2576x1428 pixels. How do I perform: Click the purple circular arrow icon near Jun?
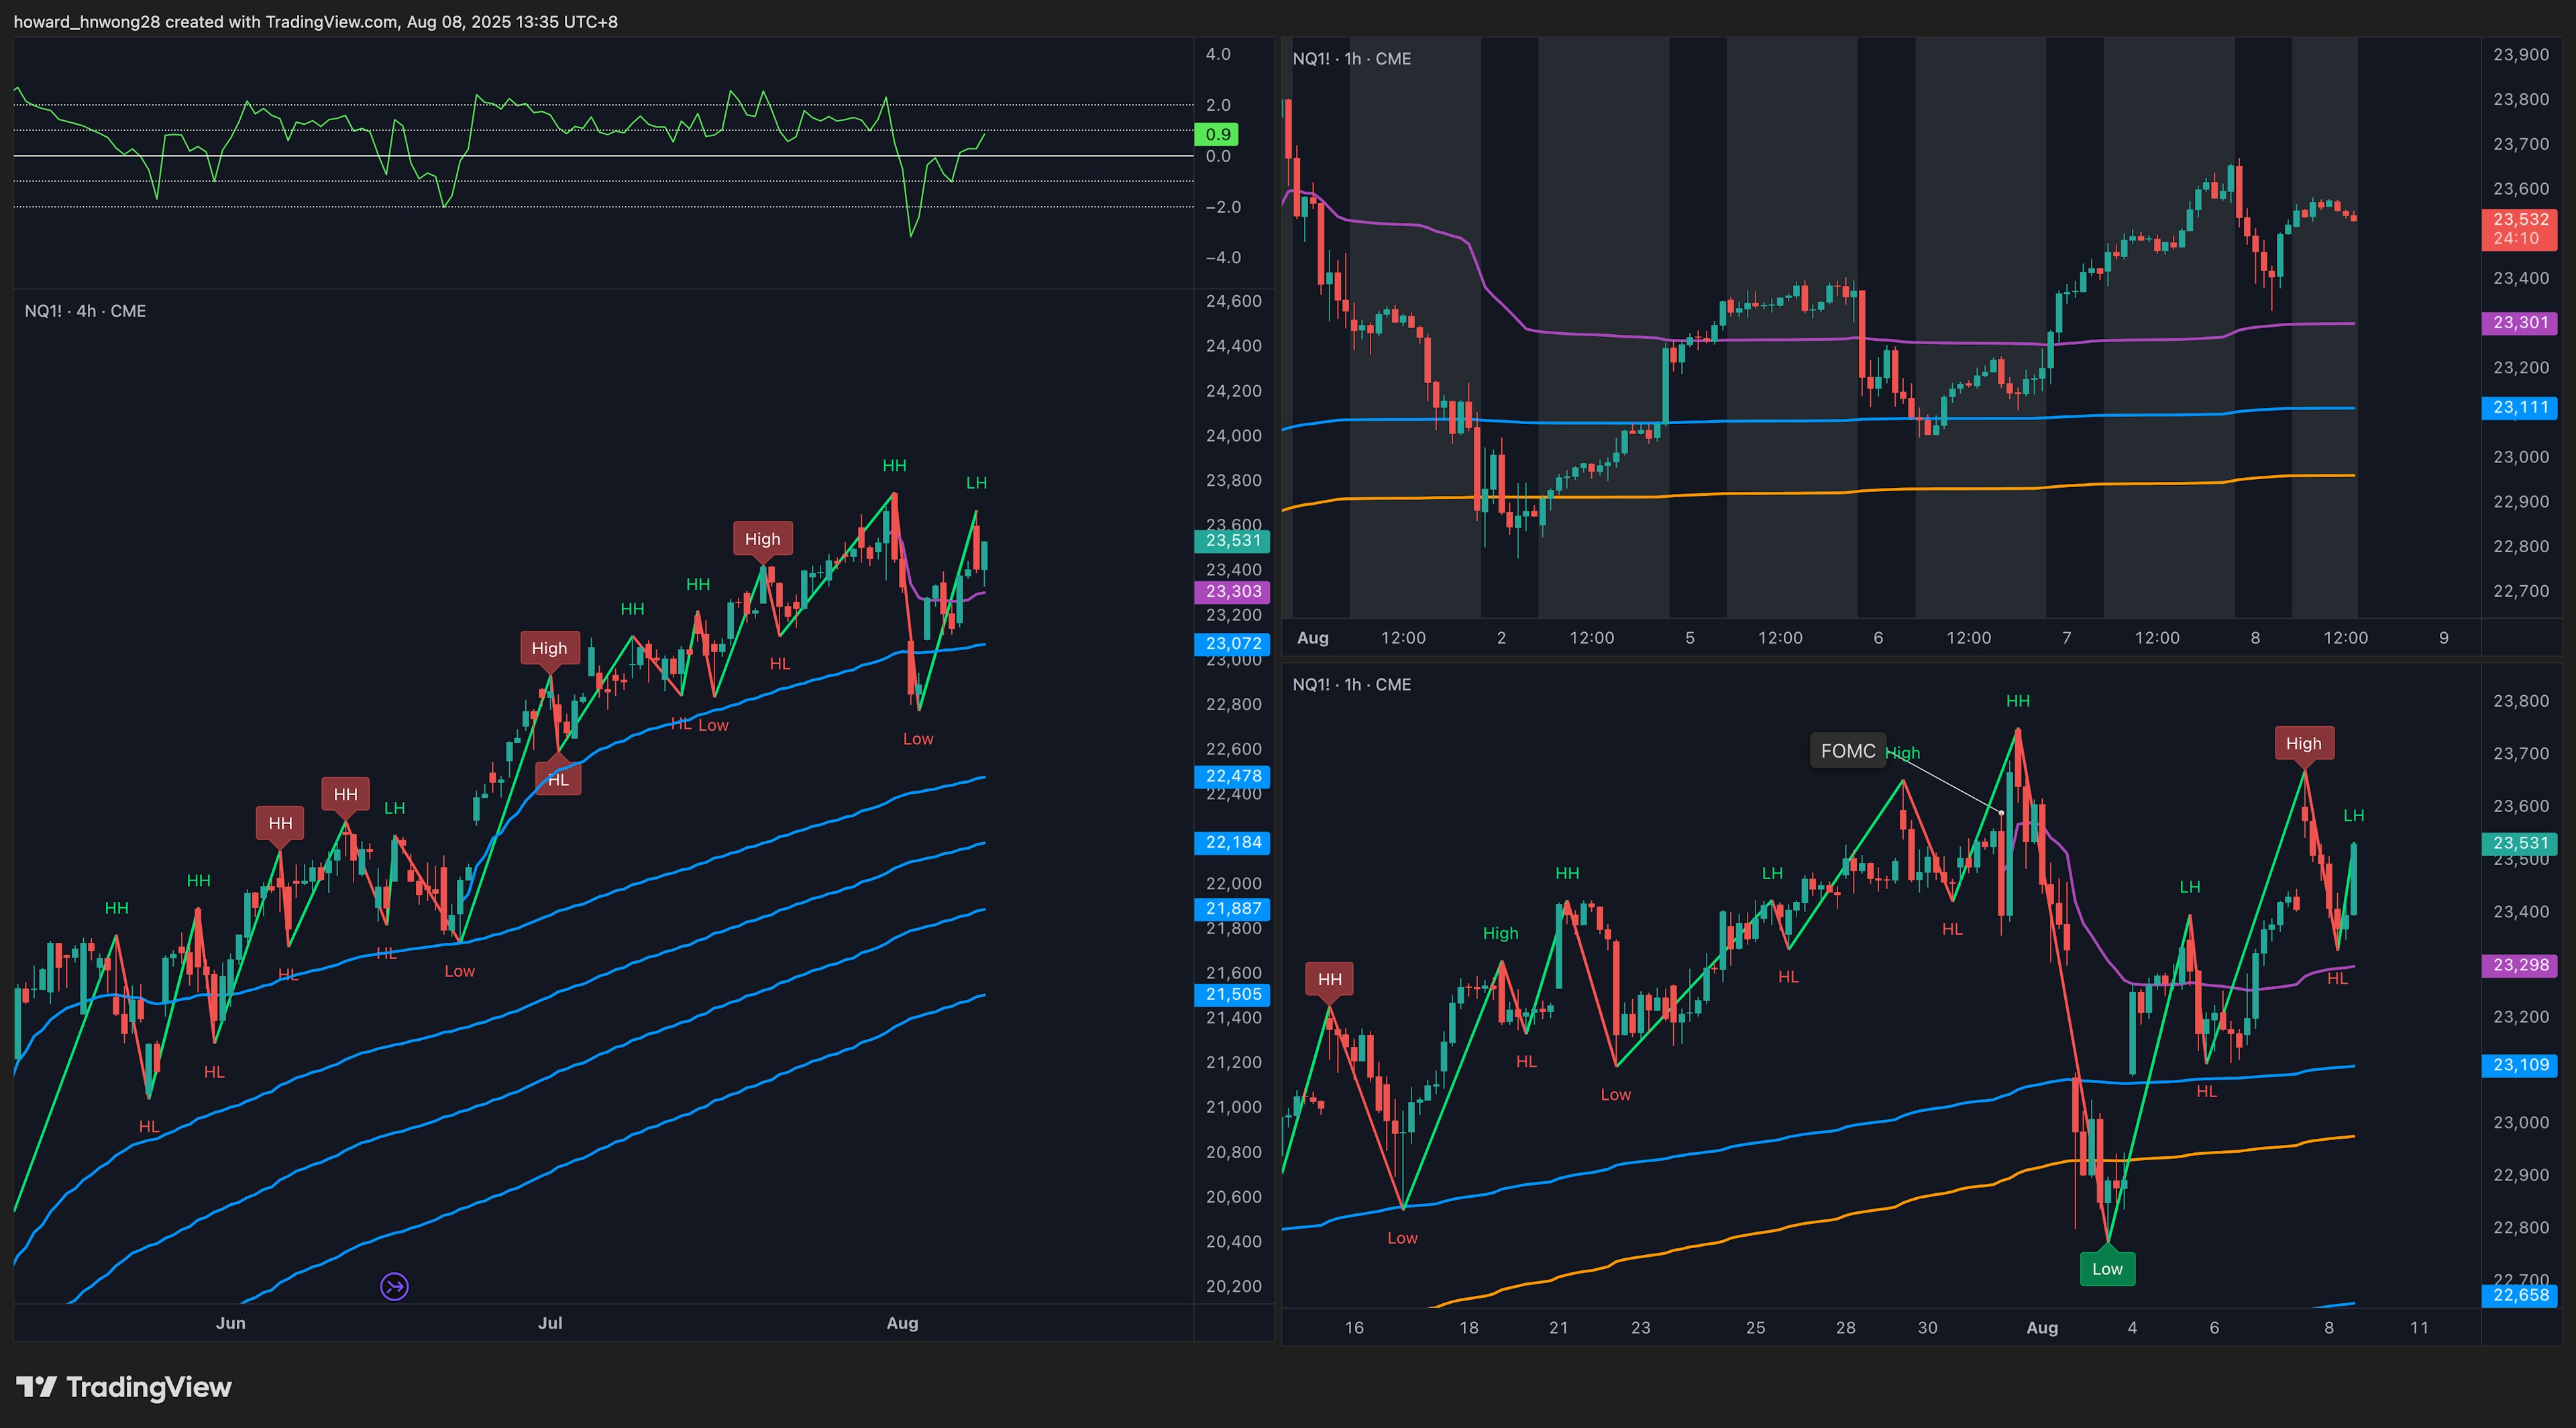tap(394, 1286)
